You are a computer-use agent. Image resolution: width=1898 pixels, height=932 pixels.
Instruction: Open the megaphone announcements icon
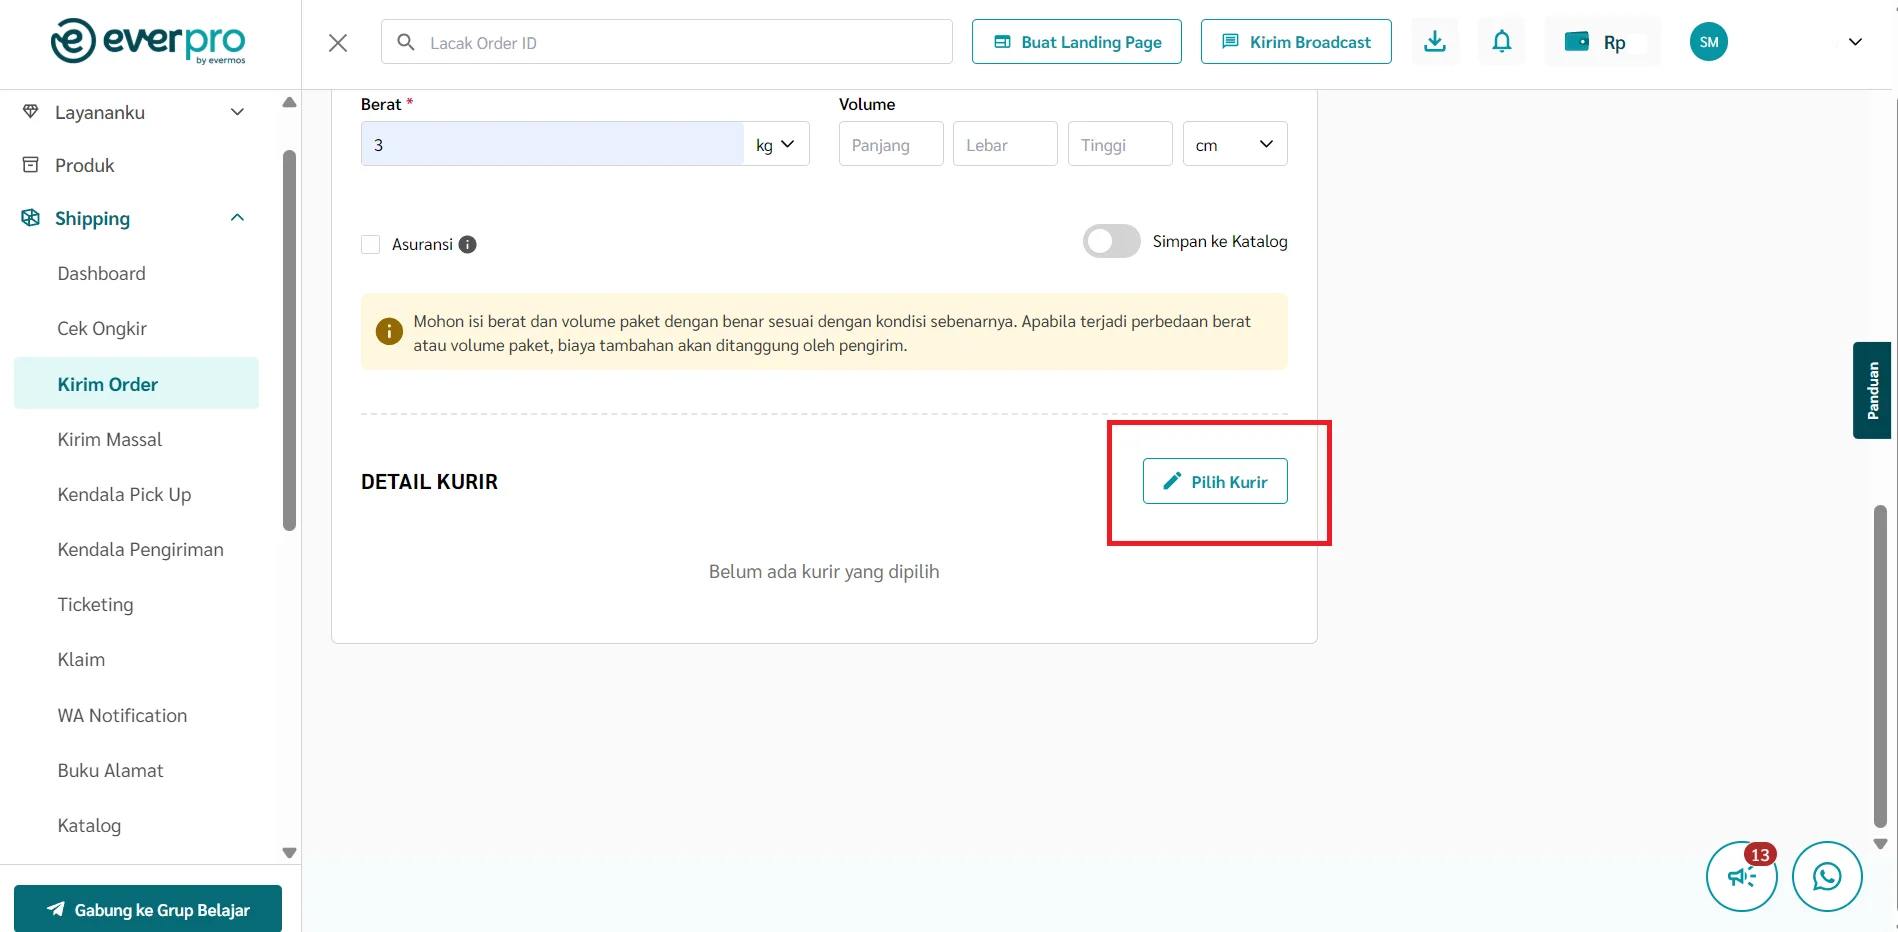(x=1741, y=877)
